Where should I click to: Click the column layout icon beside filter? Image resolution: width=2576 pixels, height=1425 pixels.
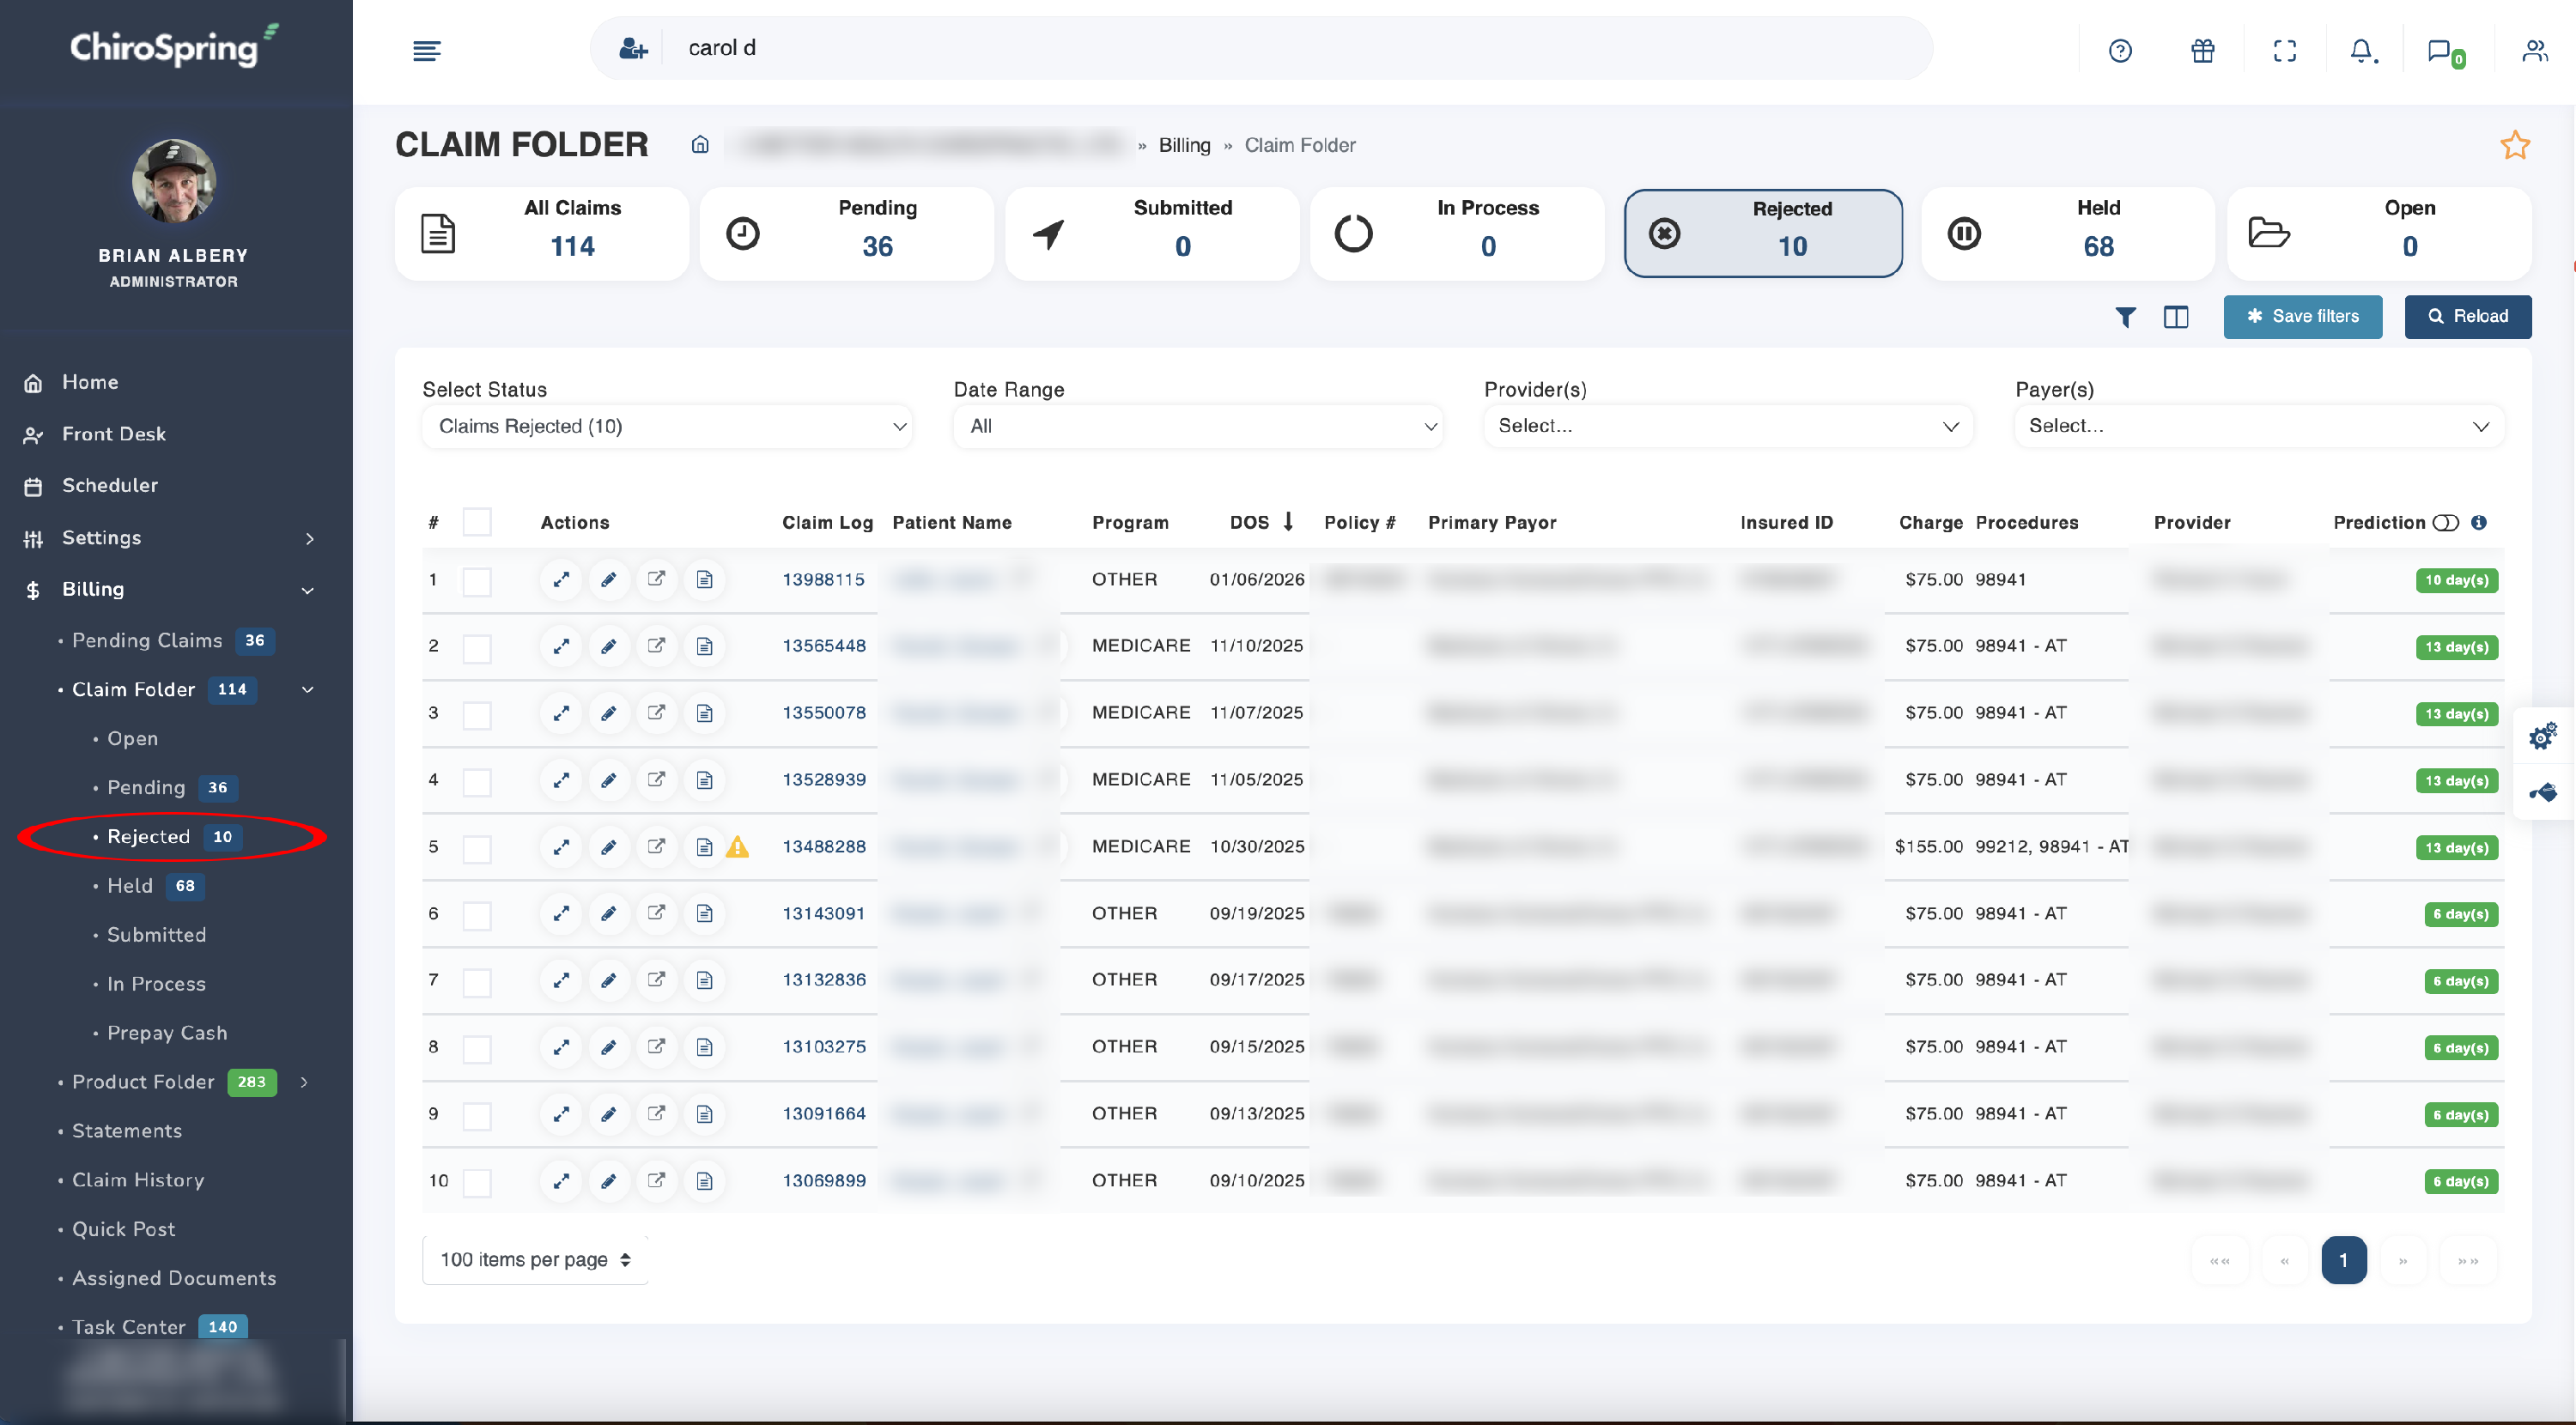(x=2176, y=317)
